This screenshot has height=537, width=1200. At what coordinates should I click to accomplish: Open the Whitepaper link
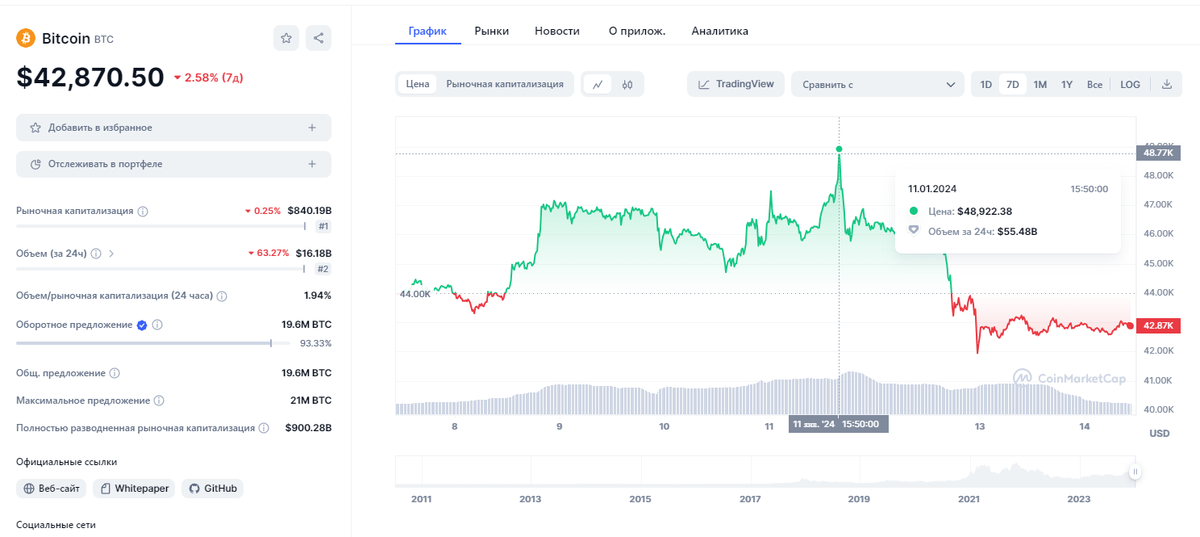coord(134,489)
